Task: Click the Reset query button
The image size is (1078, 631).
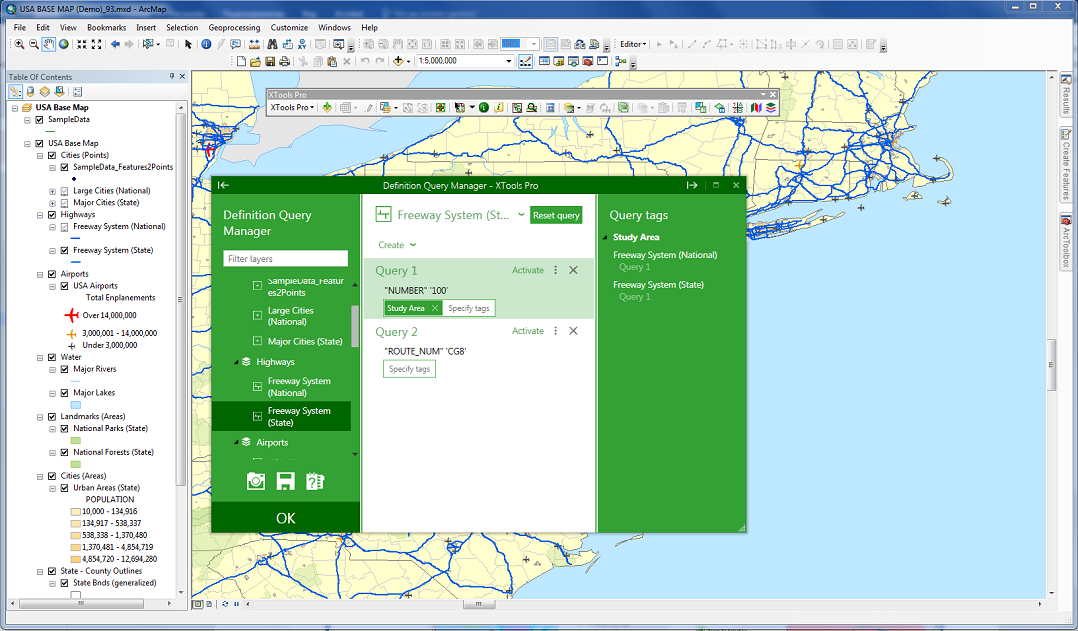Action: tap(556, 215)
